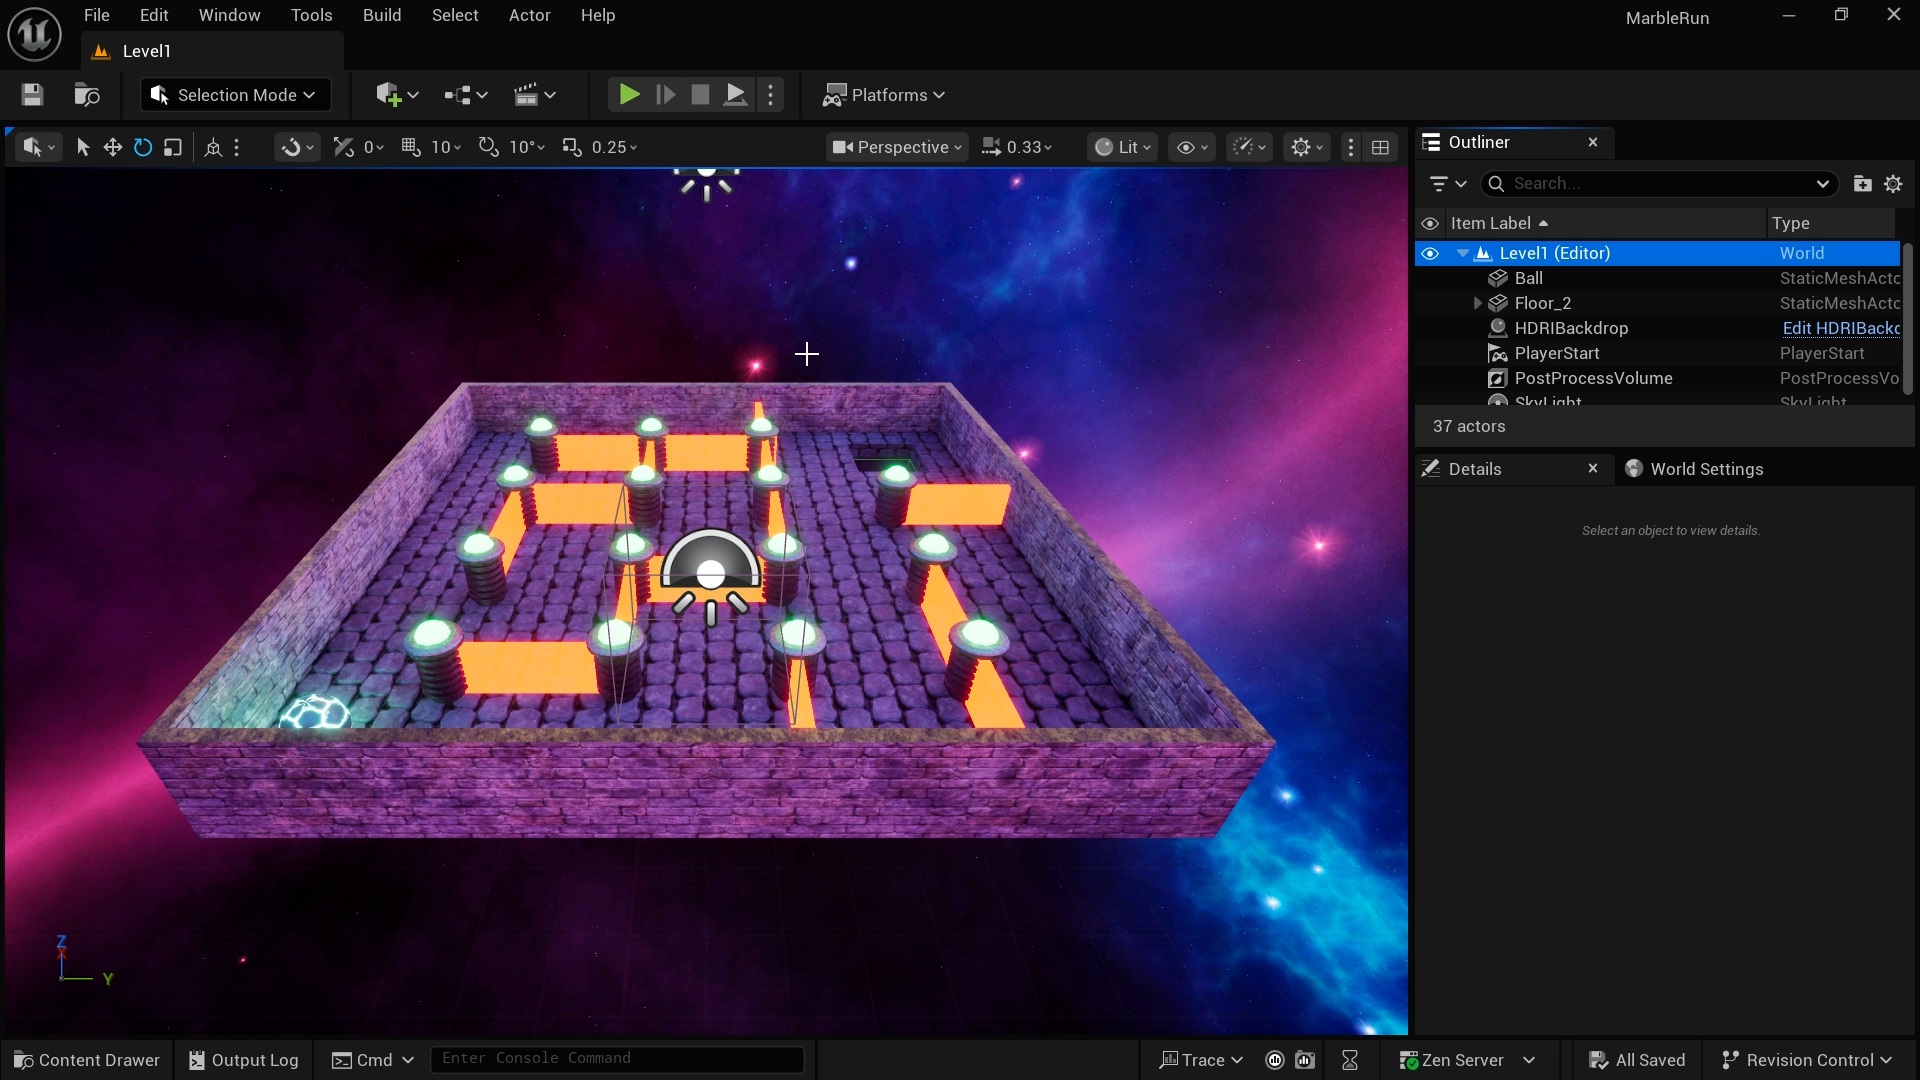The width and height of the screenshot is (1920, 1080).
Task: Open the Blueprints dropdown
Action: tap(466, 95)
